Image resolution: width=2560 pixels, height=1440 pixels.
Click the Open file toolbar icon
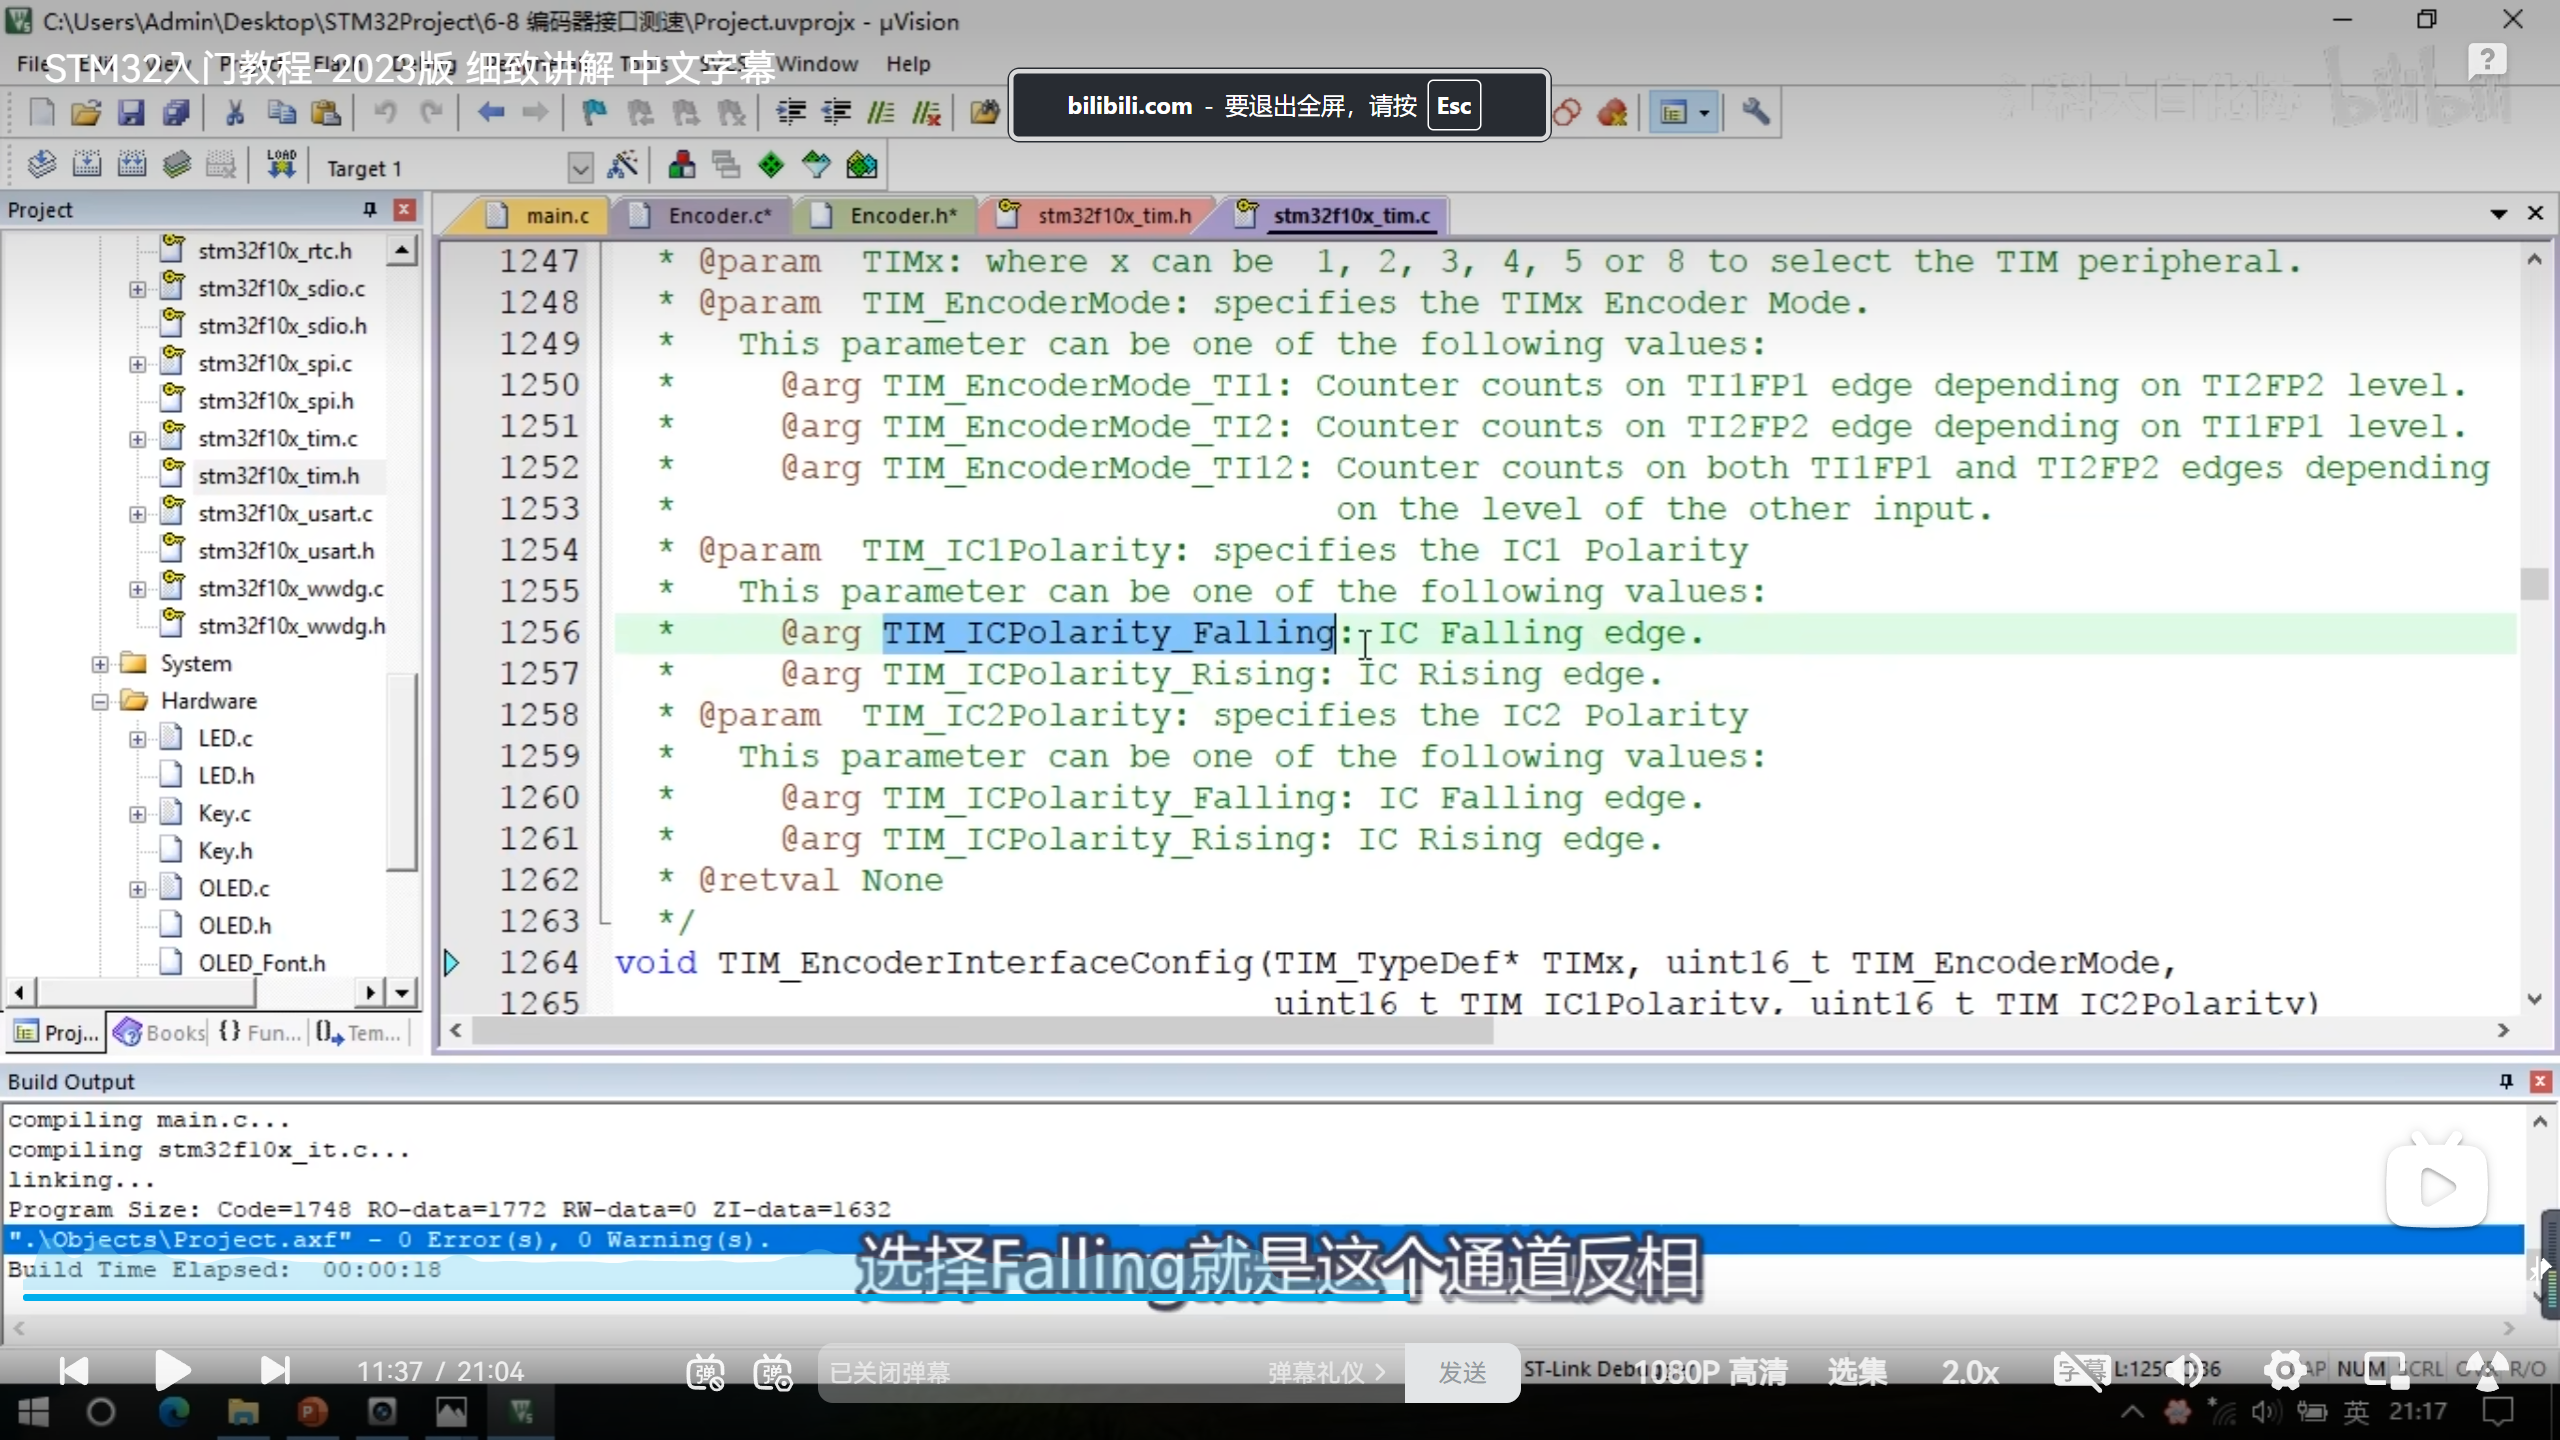click(86, 112)
